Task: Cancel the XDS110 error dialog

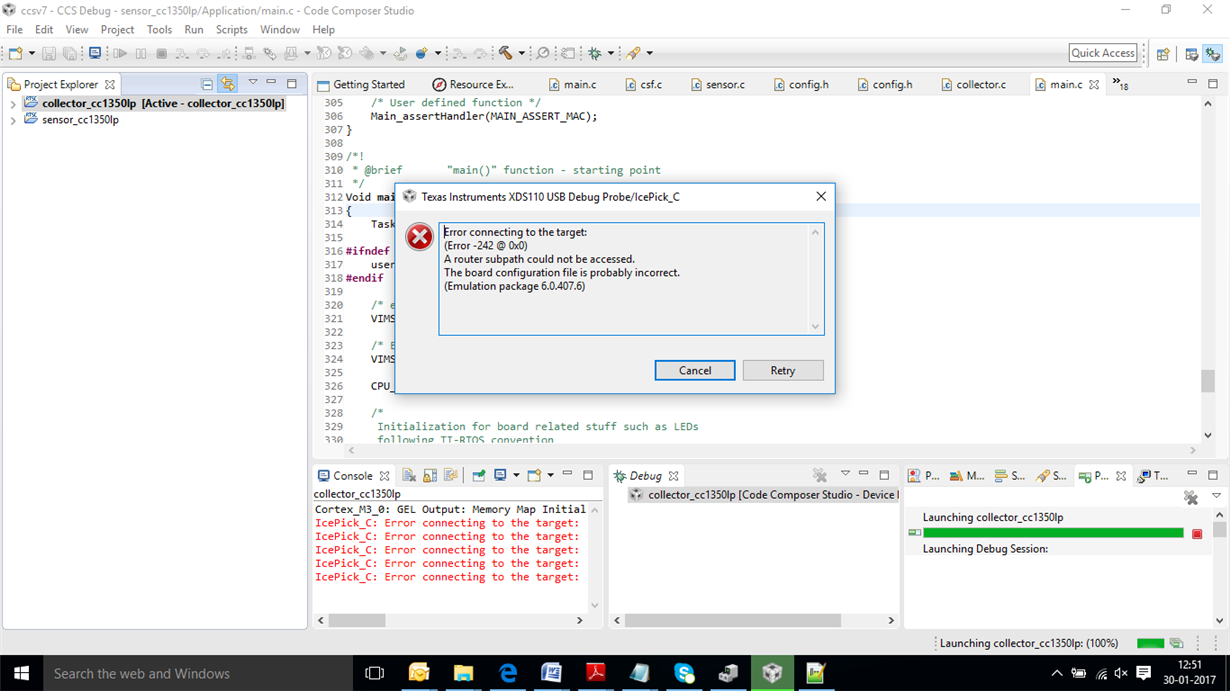Action: pos(694,370)
